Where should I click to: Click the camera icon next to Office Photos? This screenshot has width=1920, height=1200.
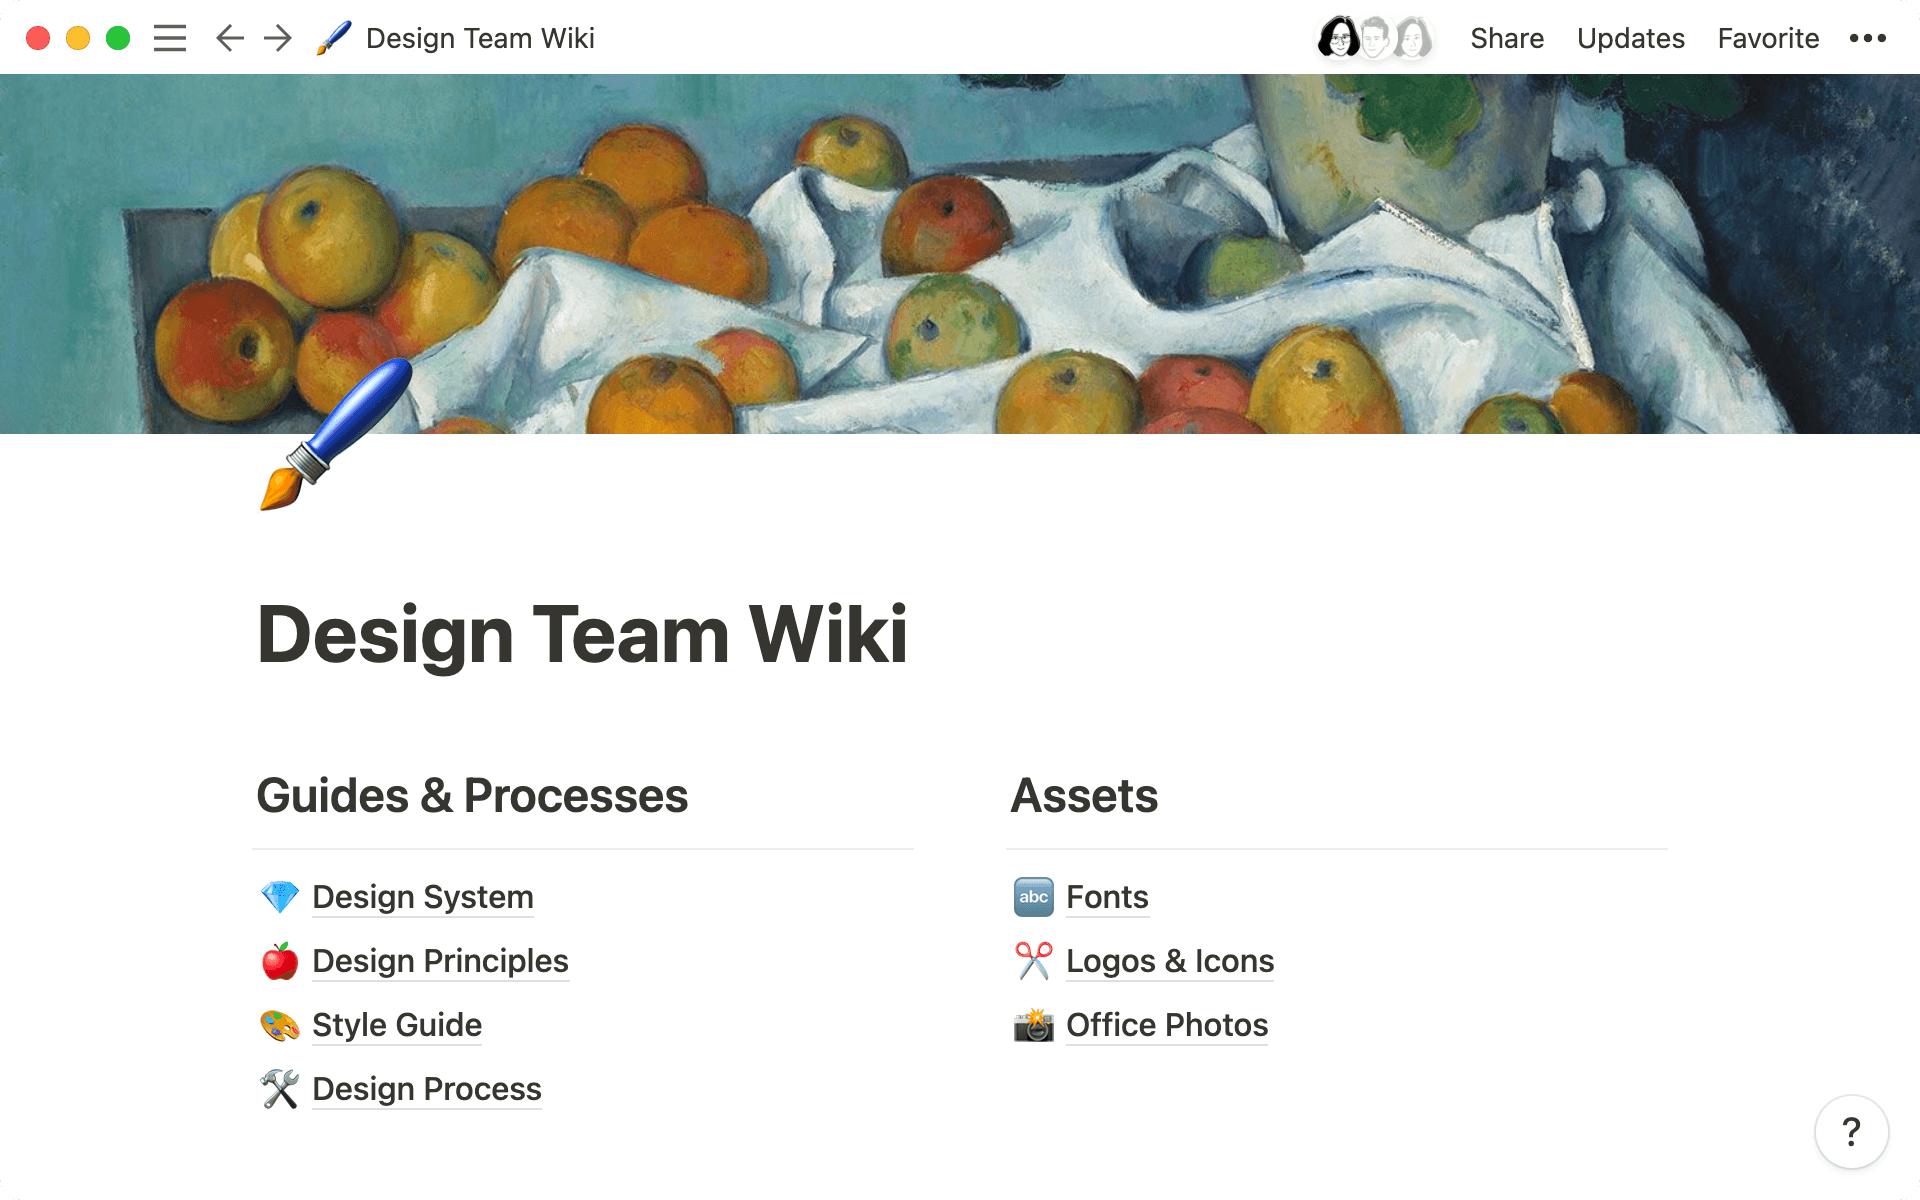1033,1025
